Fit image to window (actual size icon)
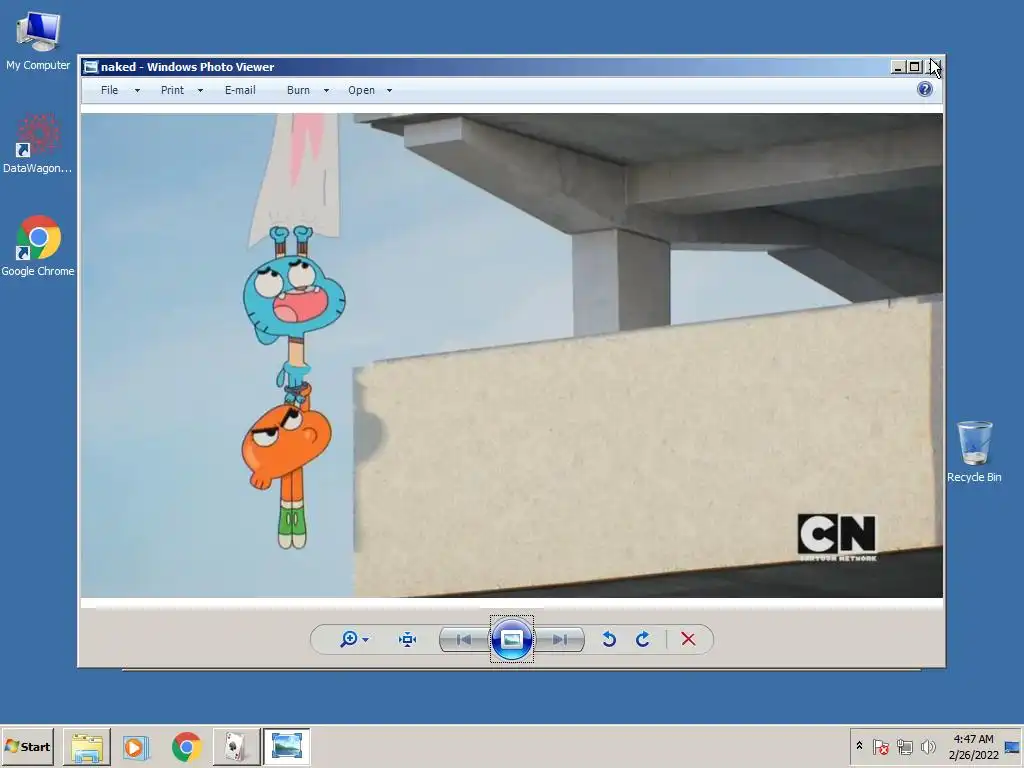The image size is (1024, 768). coord(408,639)
